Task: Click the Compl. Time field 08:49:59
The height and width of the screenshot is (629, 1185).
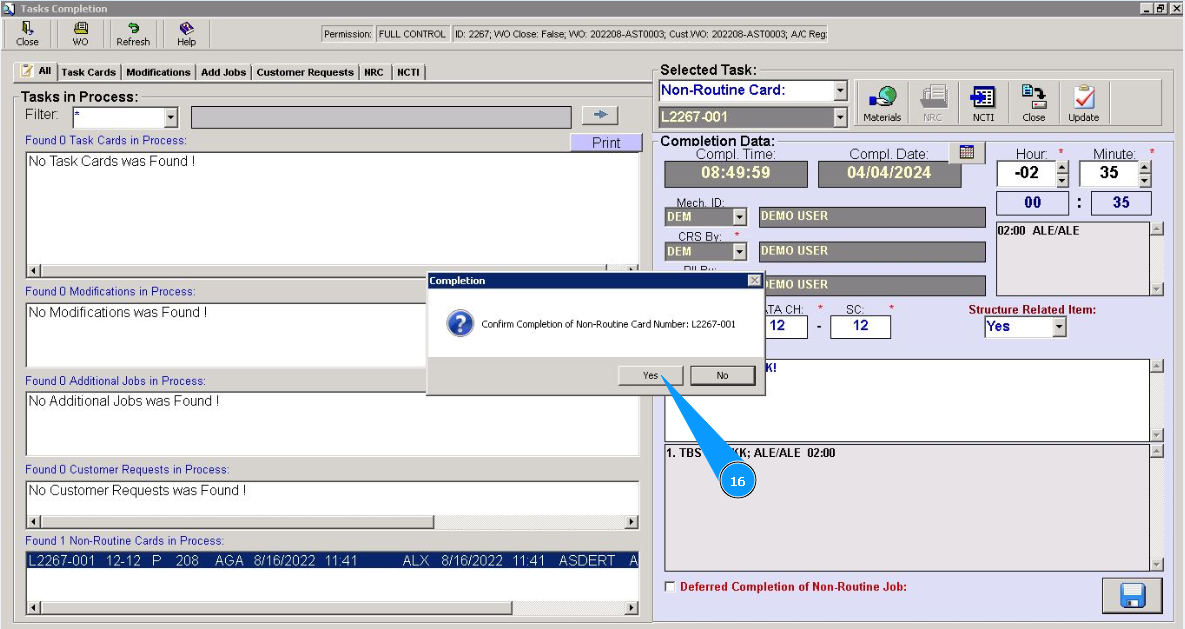Action: click(x=735, y=174)
